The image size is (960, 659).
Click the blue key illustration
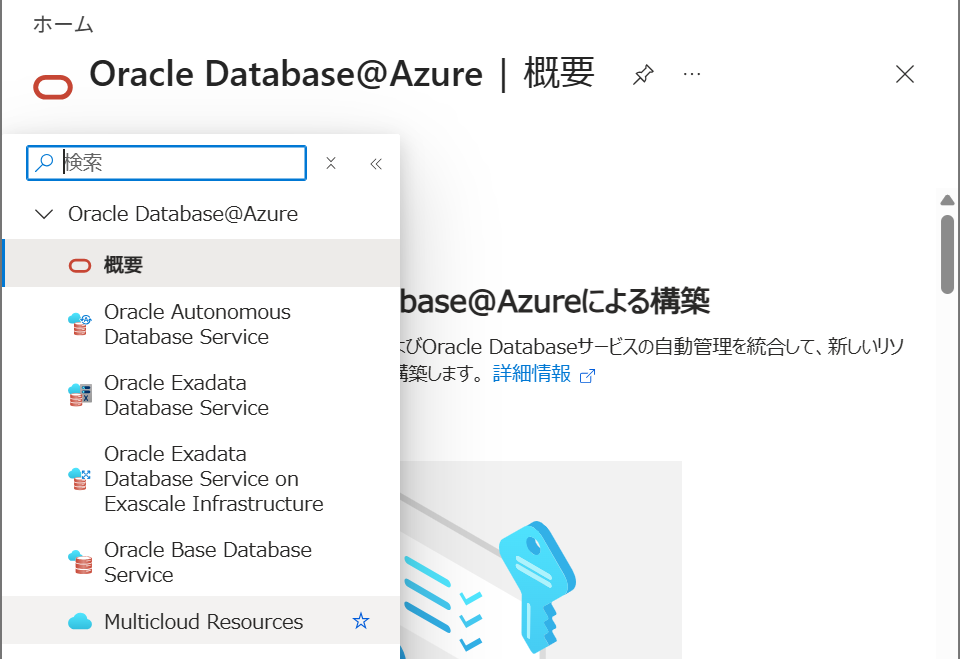coord(538,586)
